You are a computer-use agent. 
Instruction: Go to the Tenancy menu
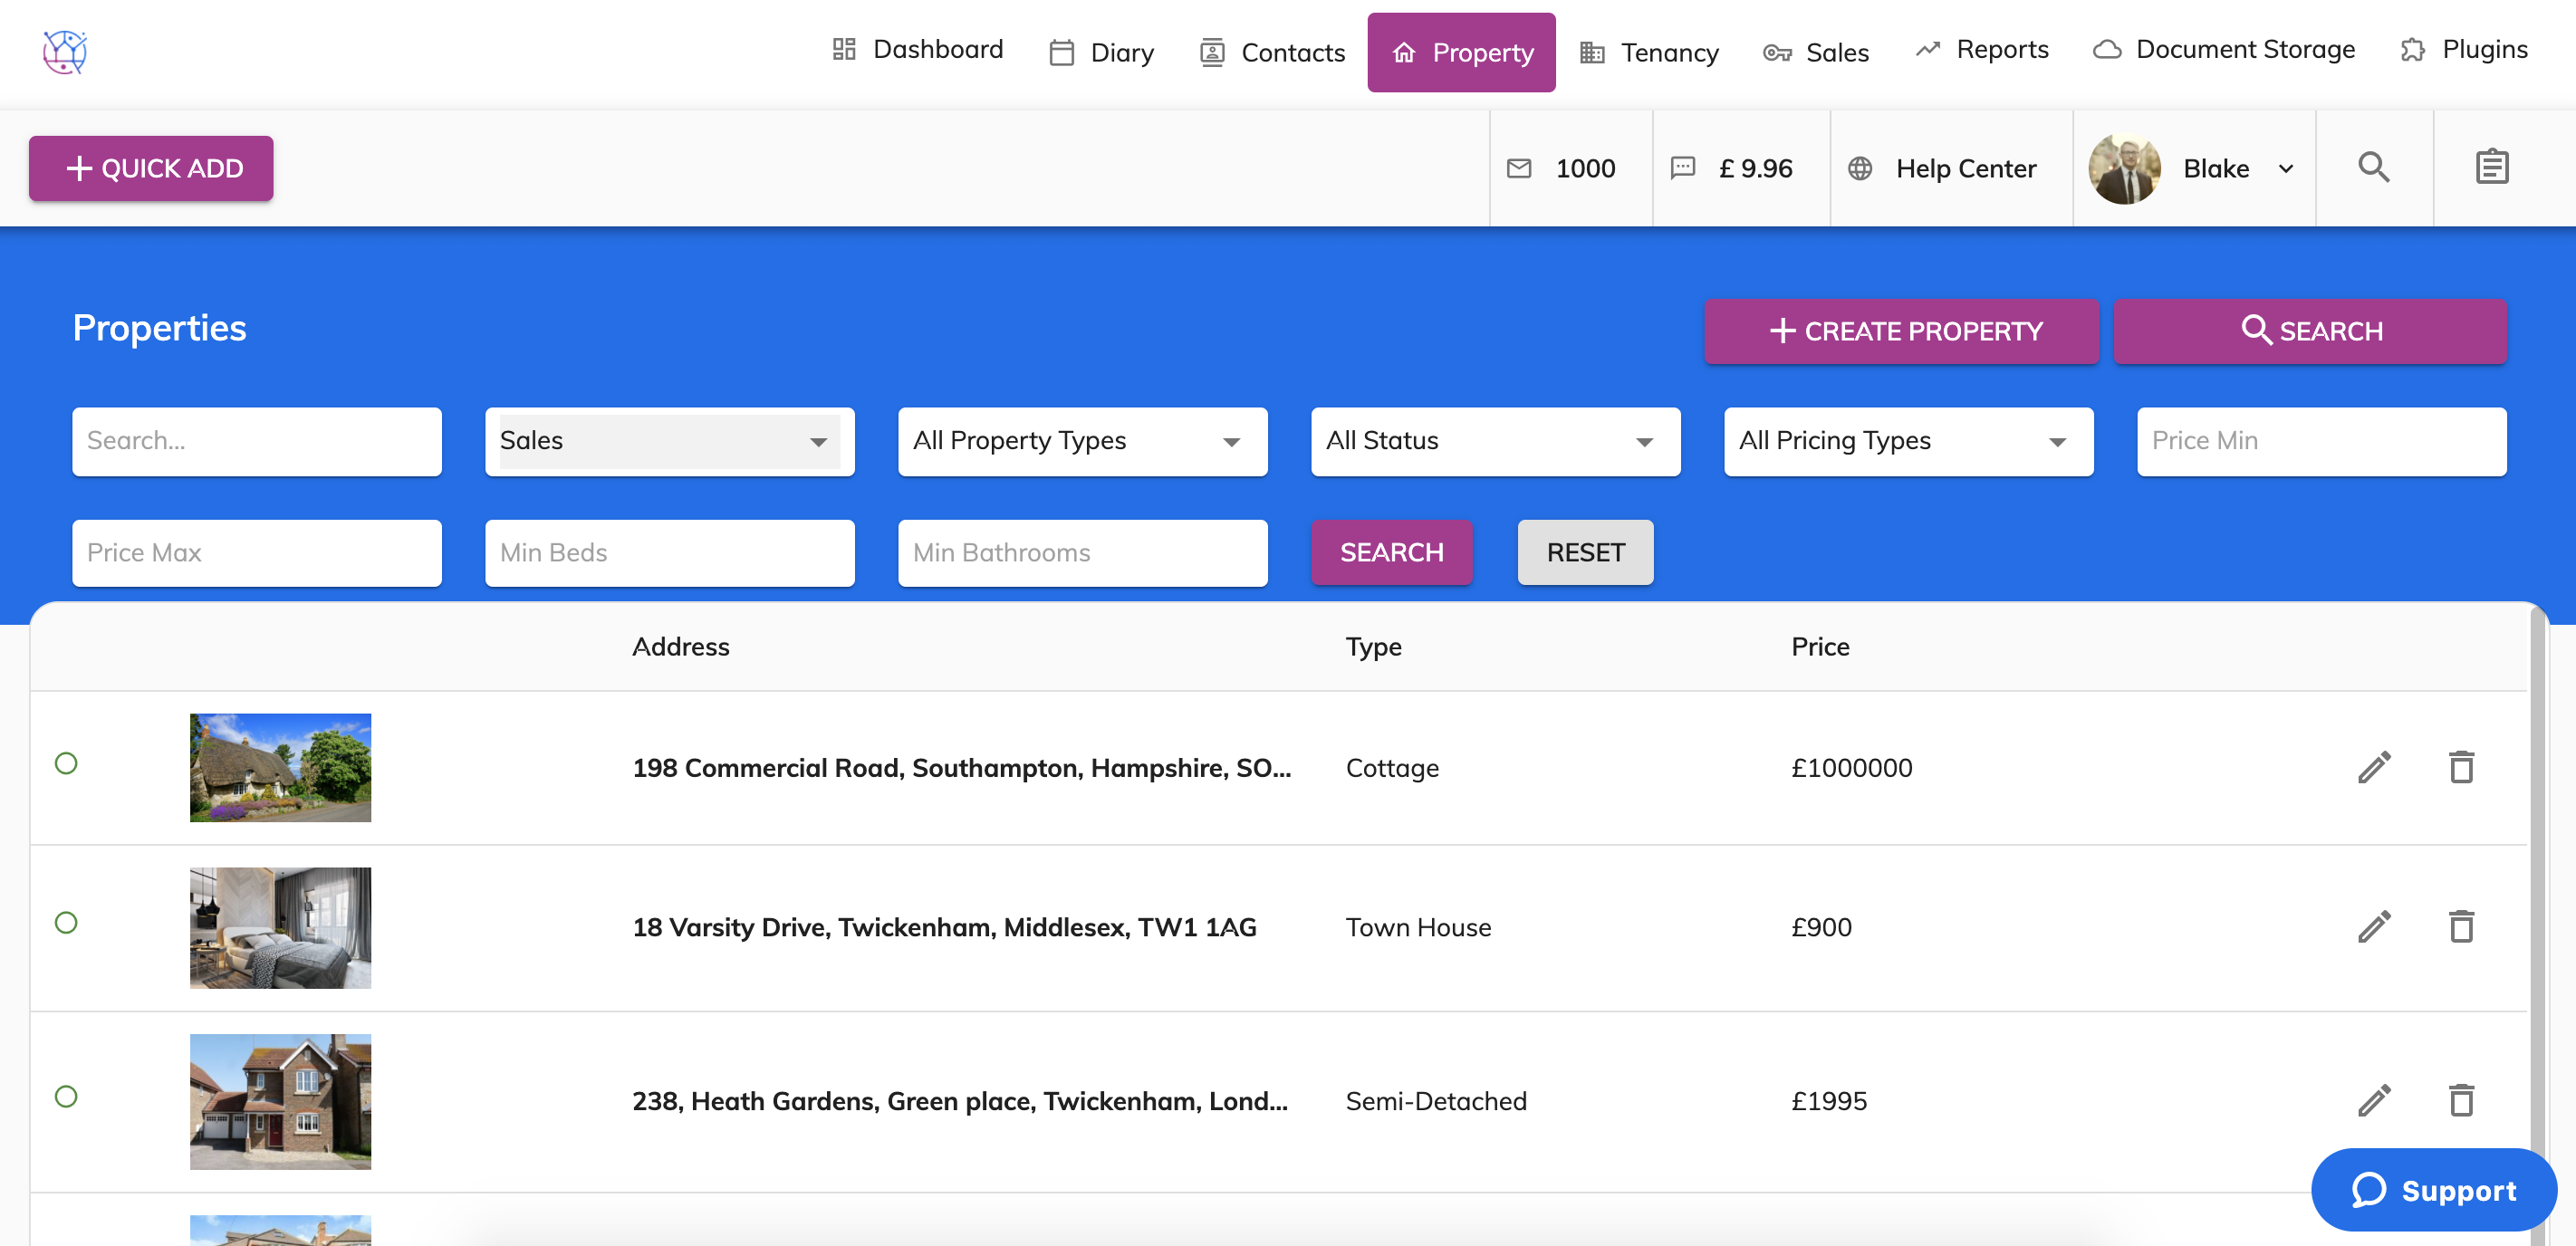(1649, 52)
